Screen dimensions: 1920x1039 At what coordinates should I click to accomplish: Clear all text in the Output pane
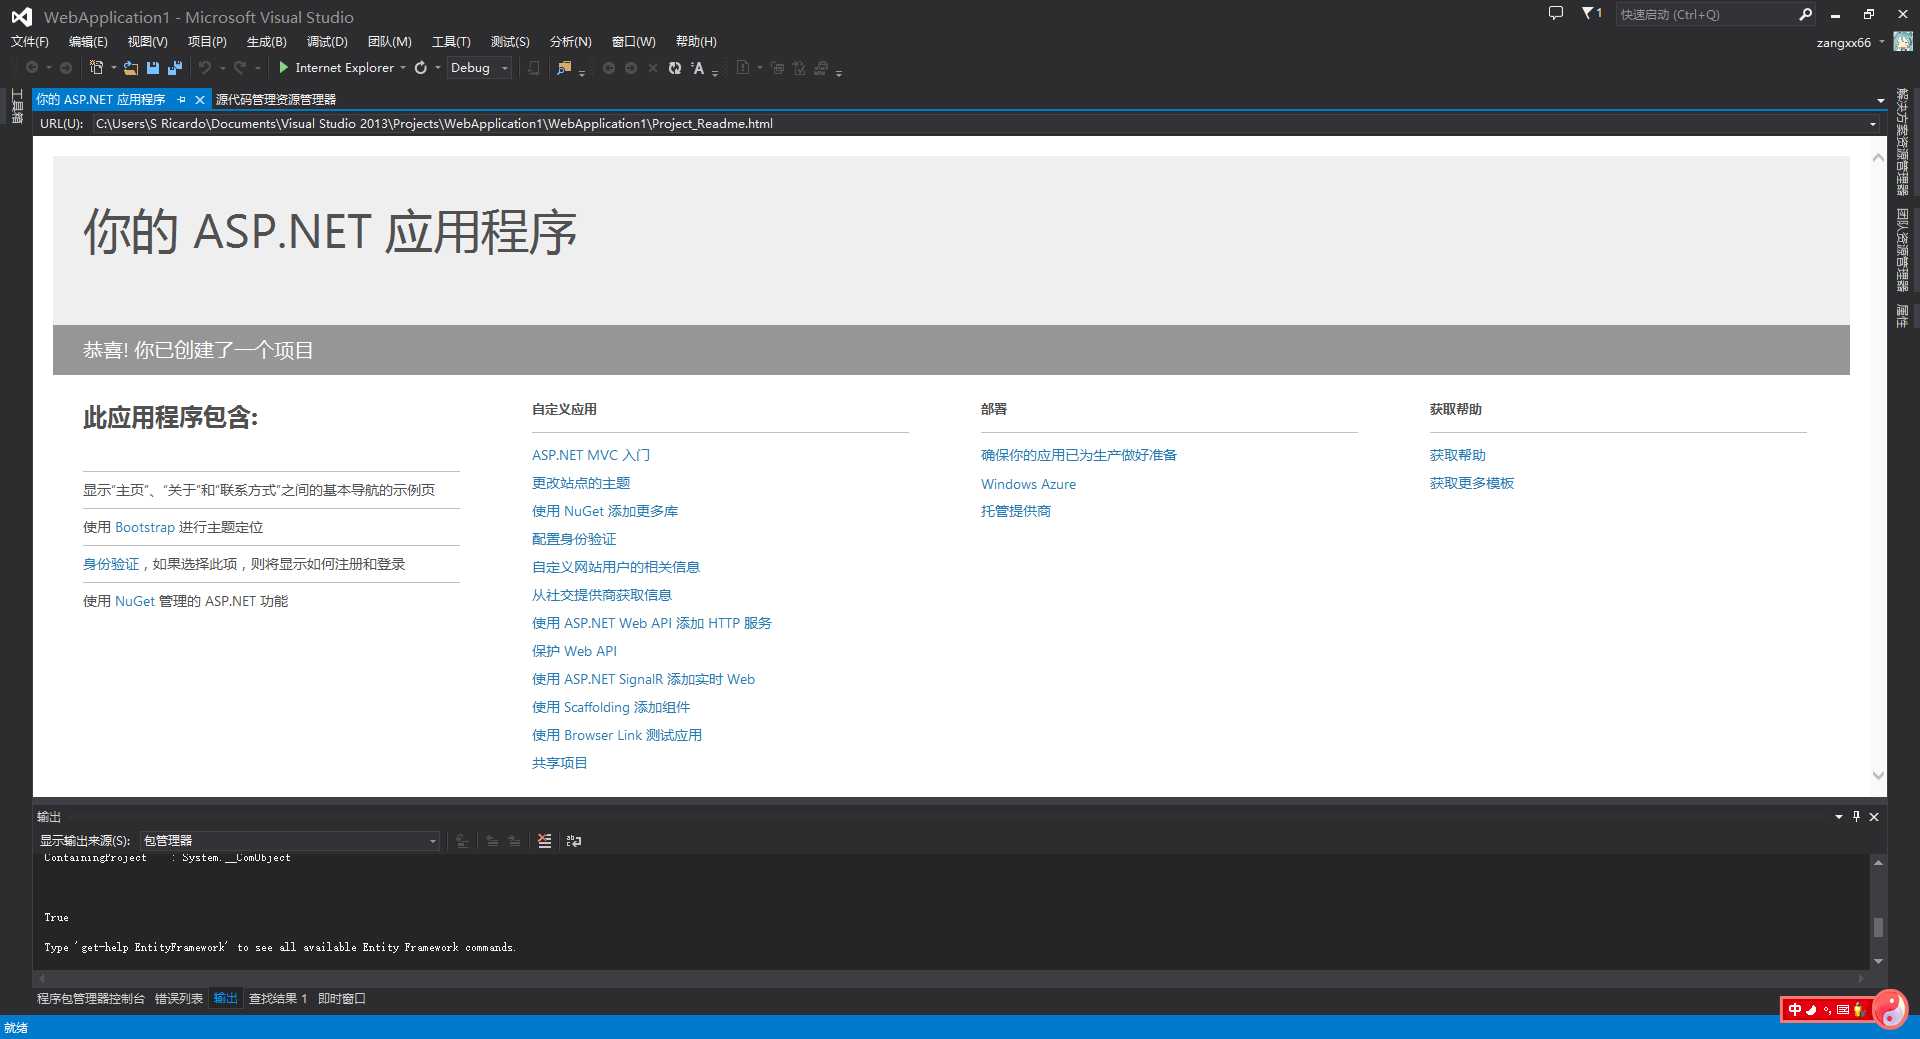pos(544,841)
